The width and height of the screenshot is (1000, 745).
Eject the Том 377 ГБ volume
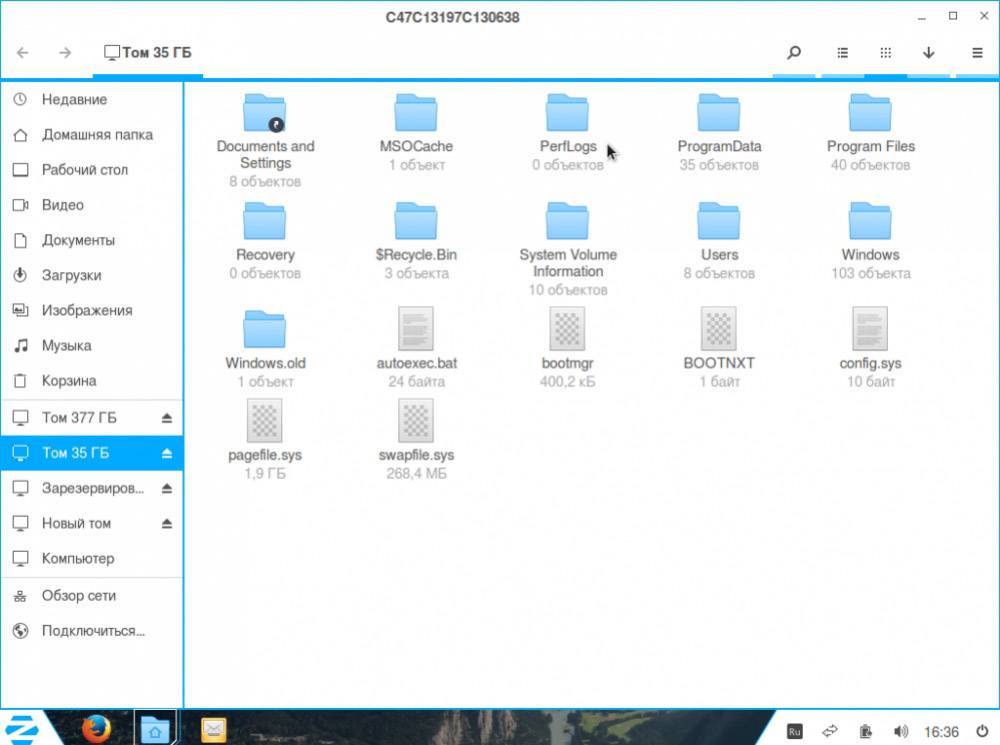click(x=167, y=418)
